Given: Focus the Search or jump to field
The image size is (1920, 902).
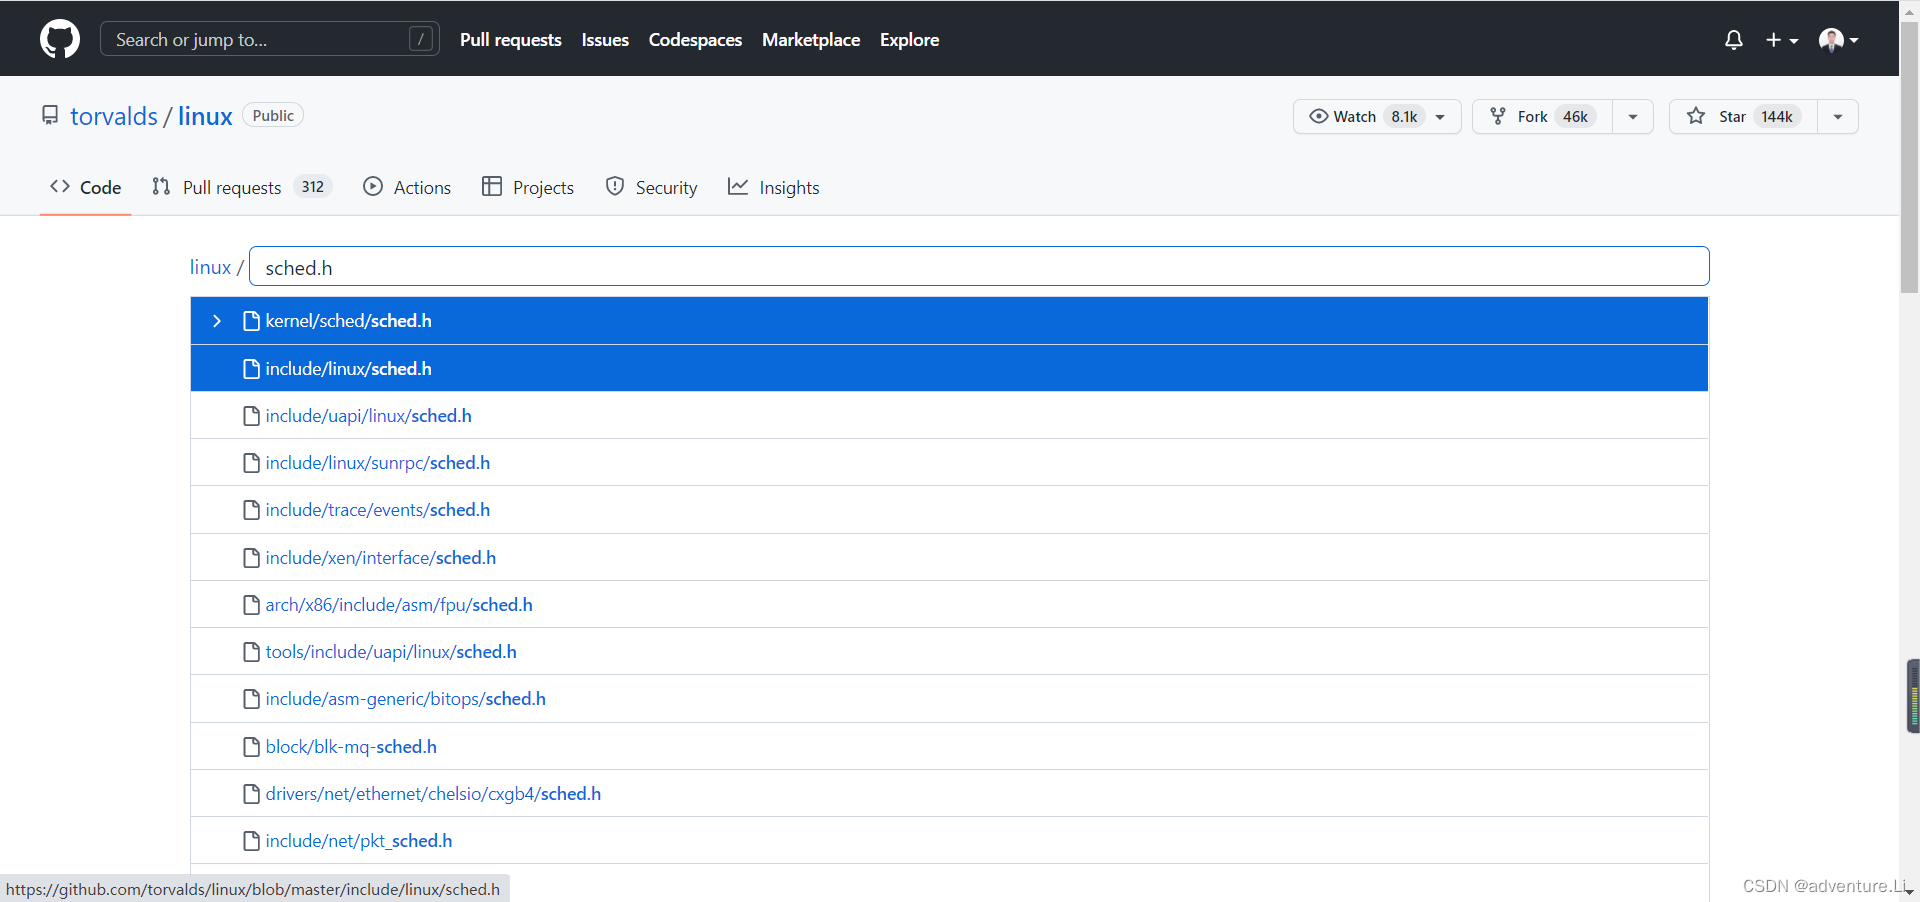Looking at the screenshot, I should pos(270,39).
